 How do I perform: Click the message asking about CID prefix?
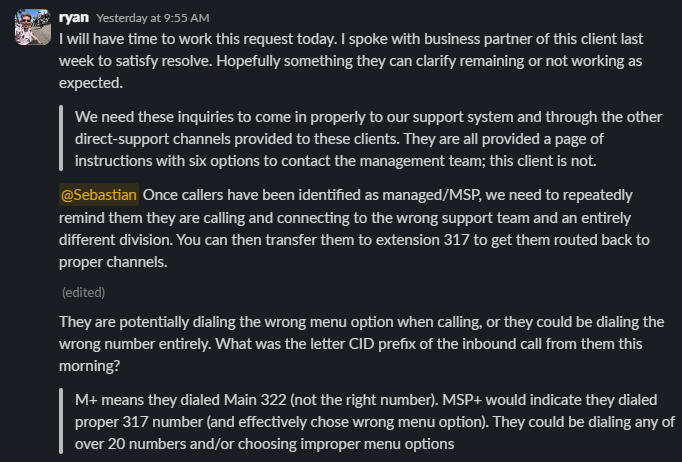coord(361,344)
